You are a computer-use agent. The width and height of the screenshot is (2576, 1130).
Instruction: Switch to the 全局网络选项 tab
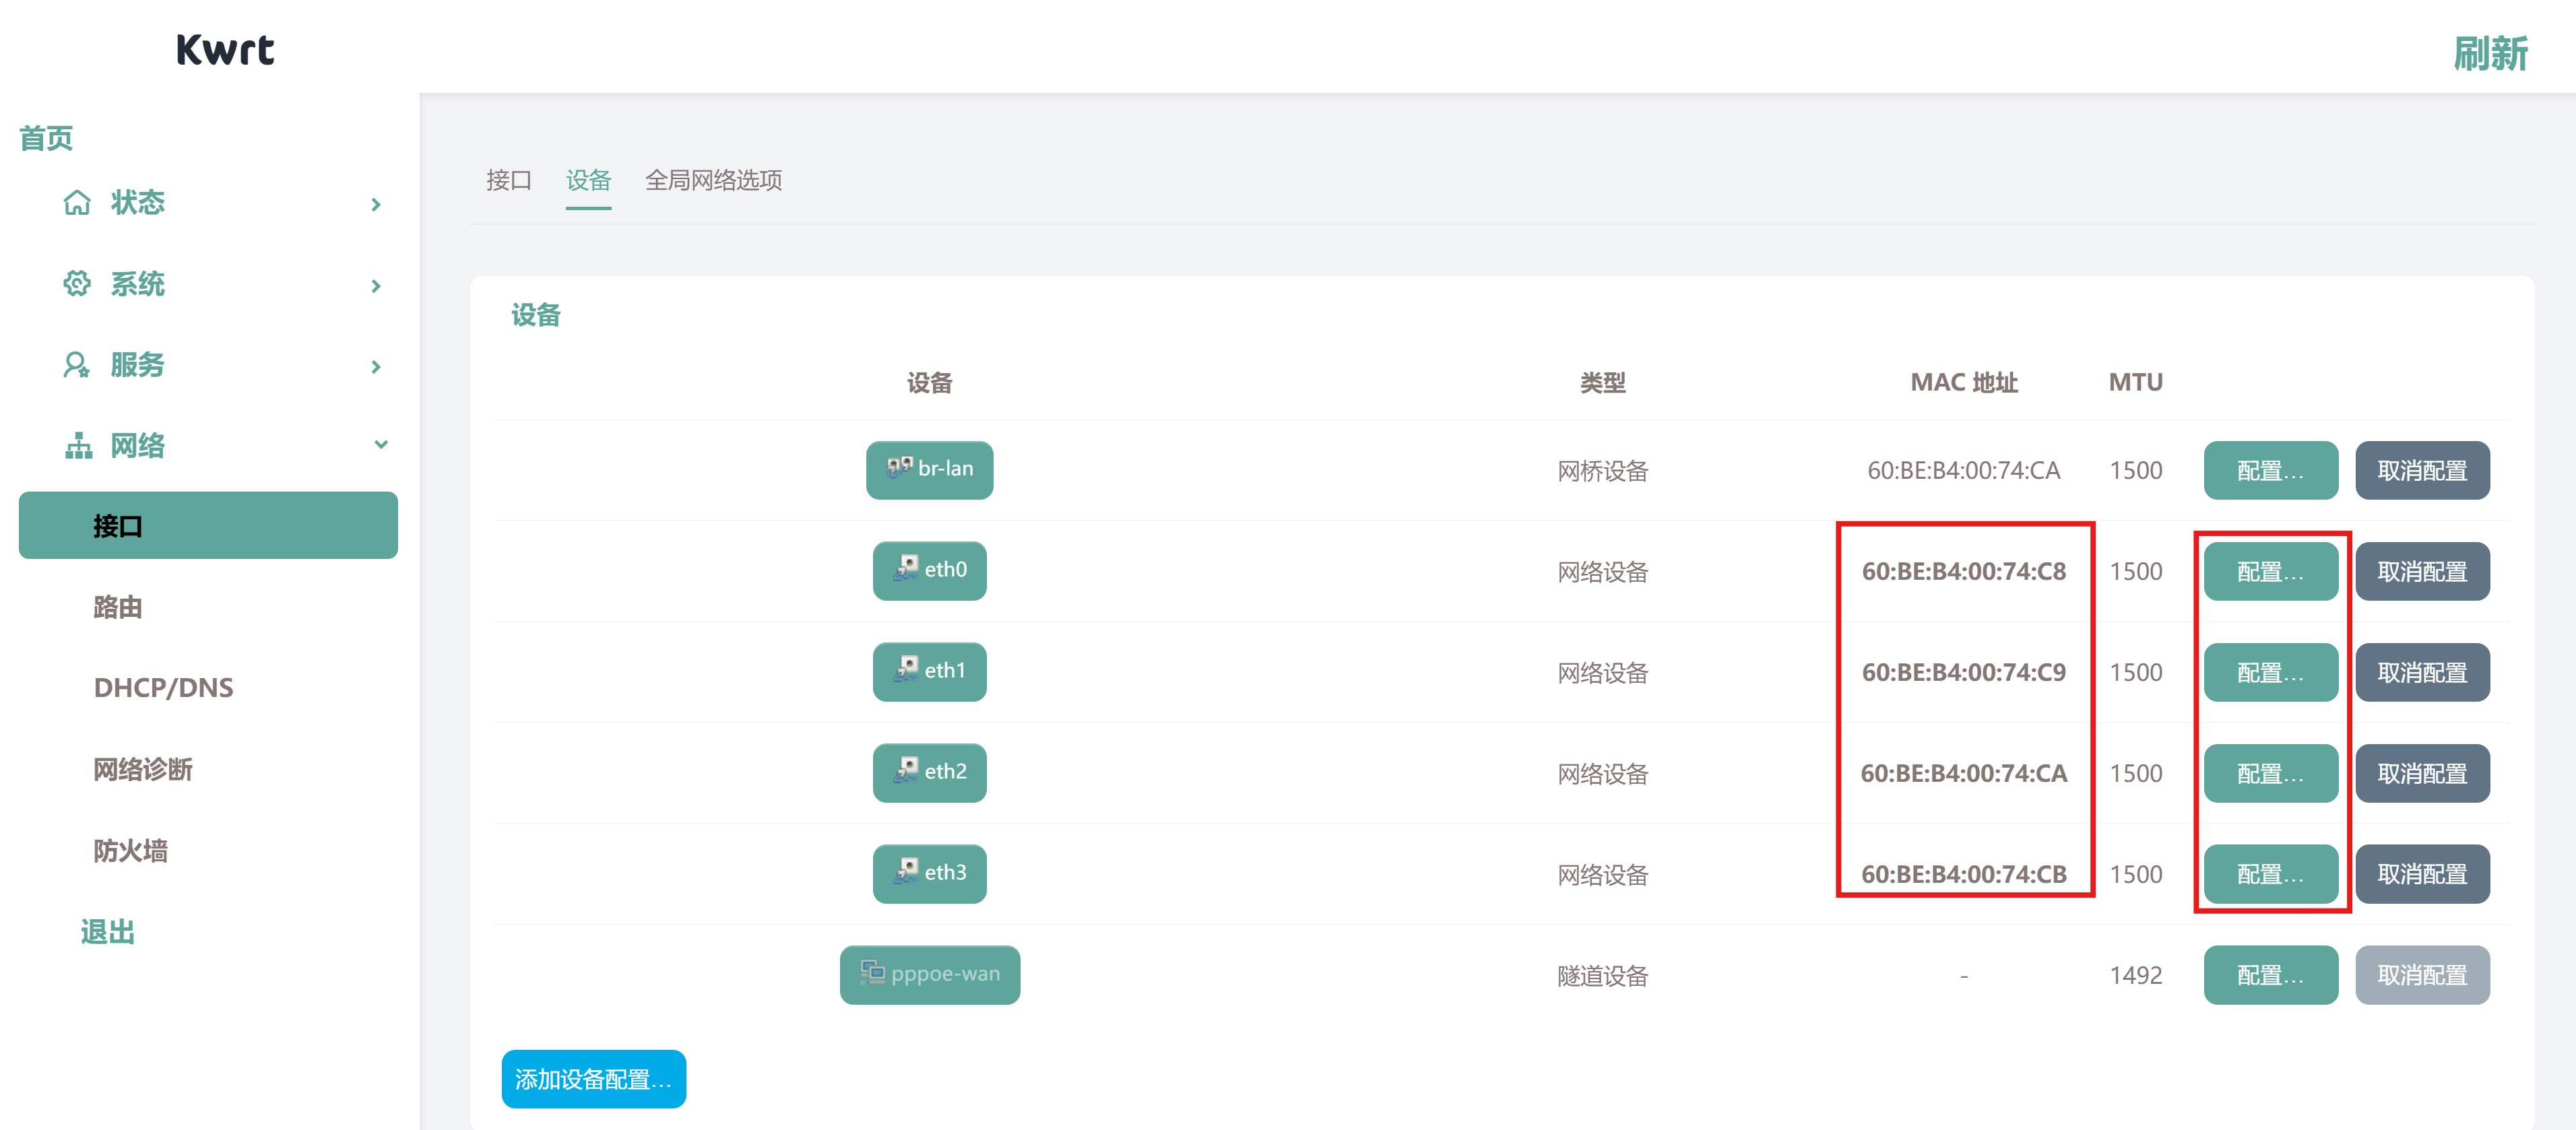coord(713,180)
